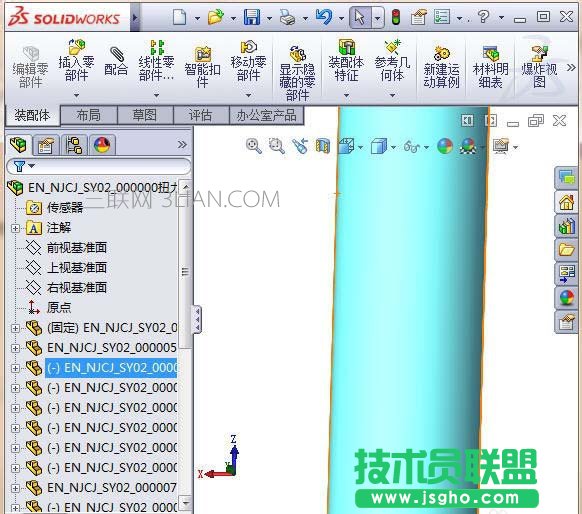The image size is (582, 514).
Task: Click Zoom to Fit magnifier icon
Action: tap(254, 146)
